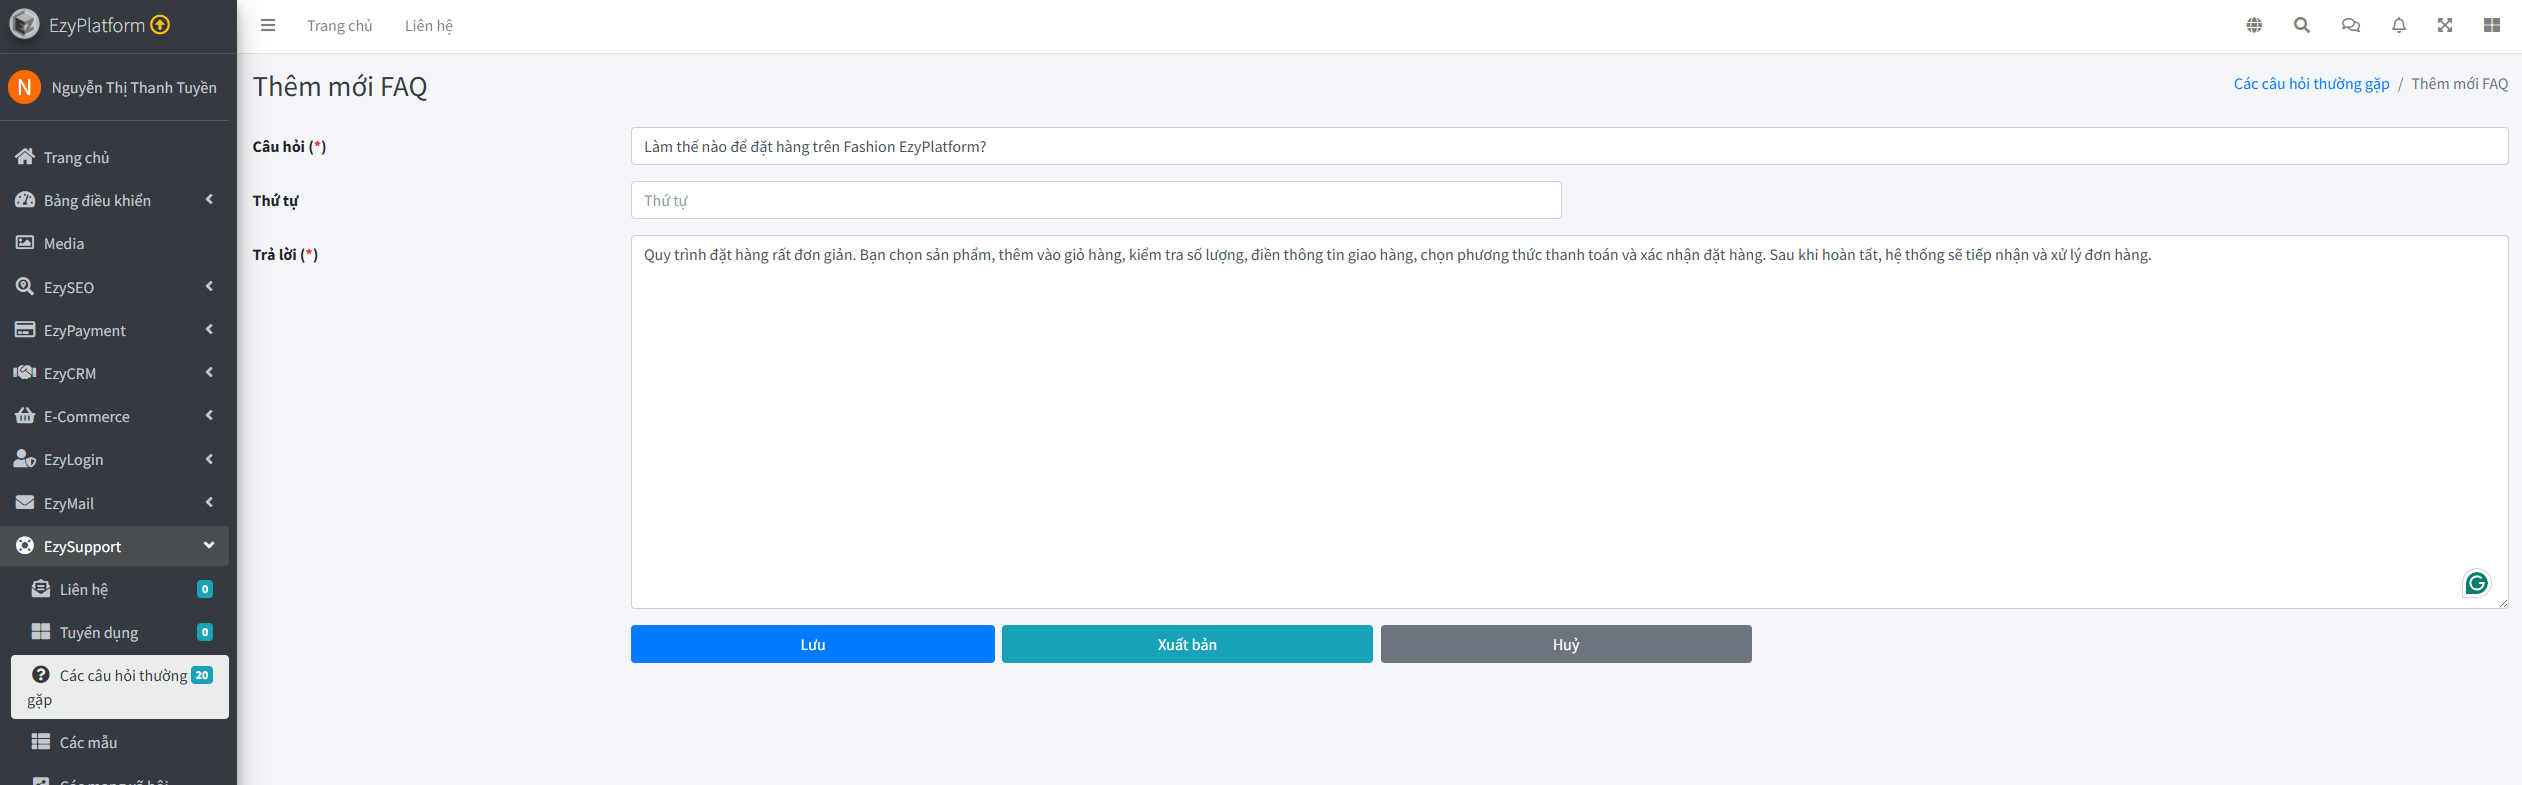Screen dimensions: 2522x785
Task: Toggle the hamburger sidebar menu icon
Action: pyautogui.click(x=268, y=26)
